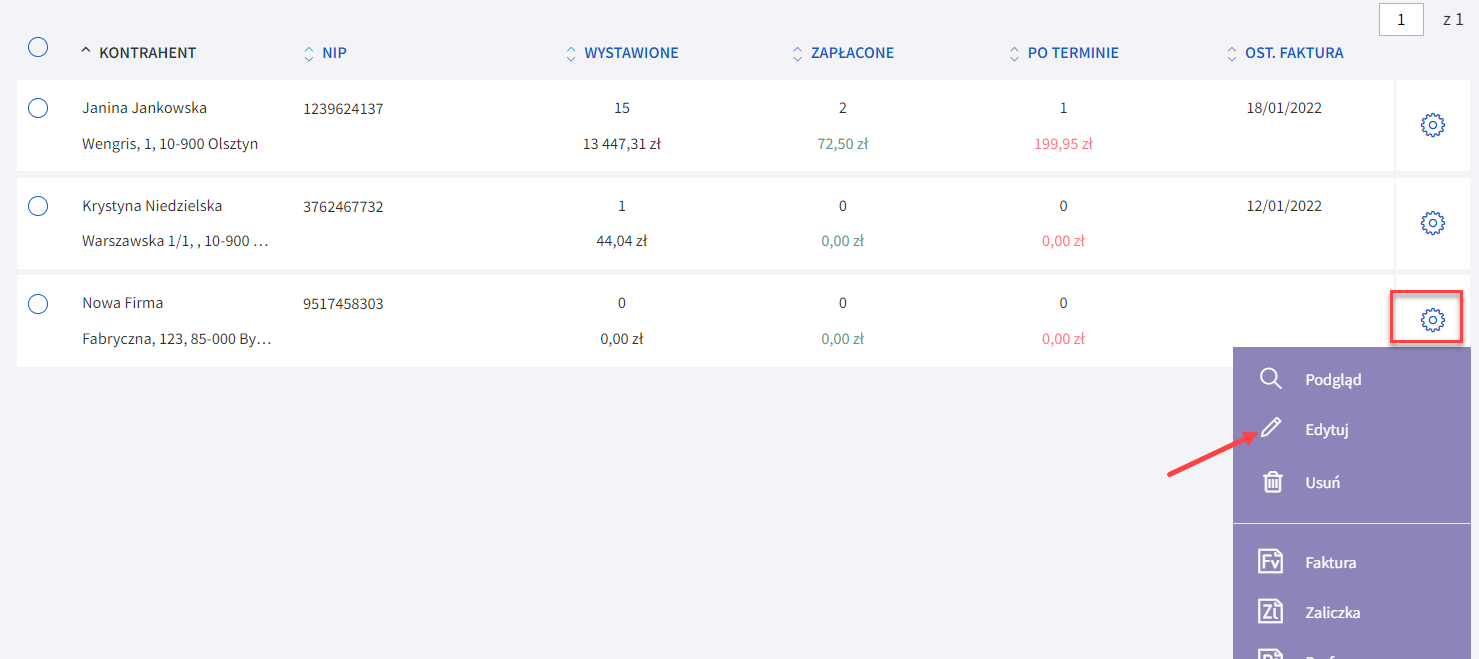1479x659 pixels.
Task: Choose Usuń from the context menu
Action: [1322, 483]
